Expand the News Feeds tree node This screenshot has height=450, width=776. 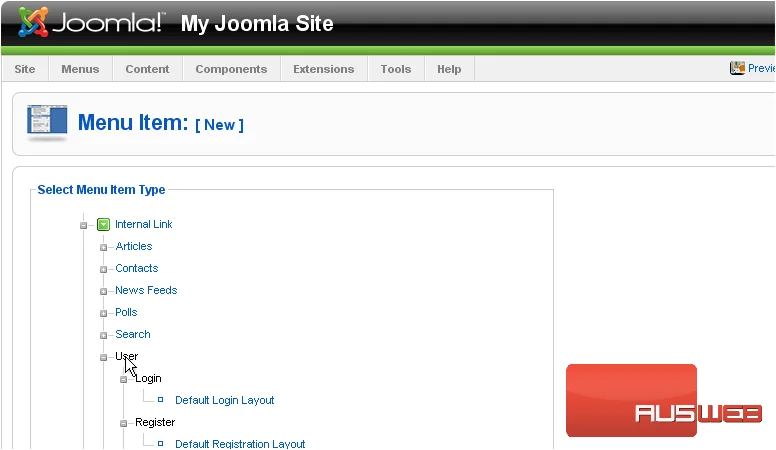tap(103, 292)
